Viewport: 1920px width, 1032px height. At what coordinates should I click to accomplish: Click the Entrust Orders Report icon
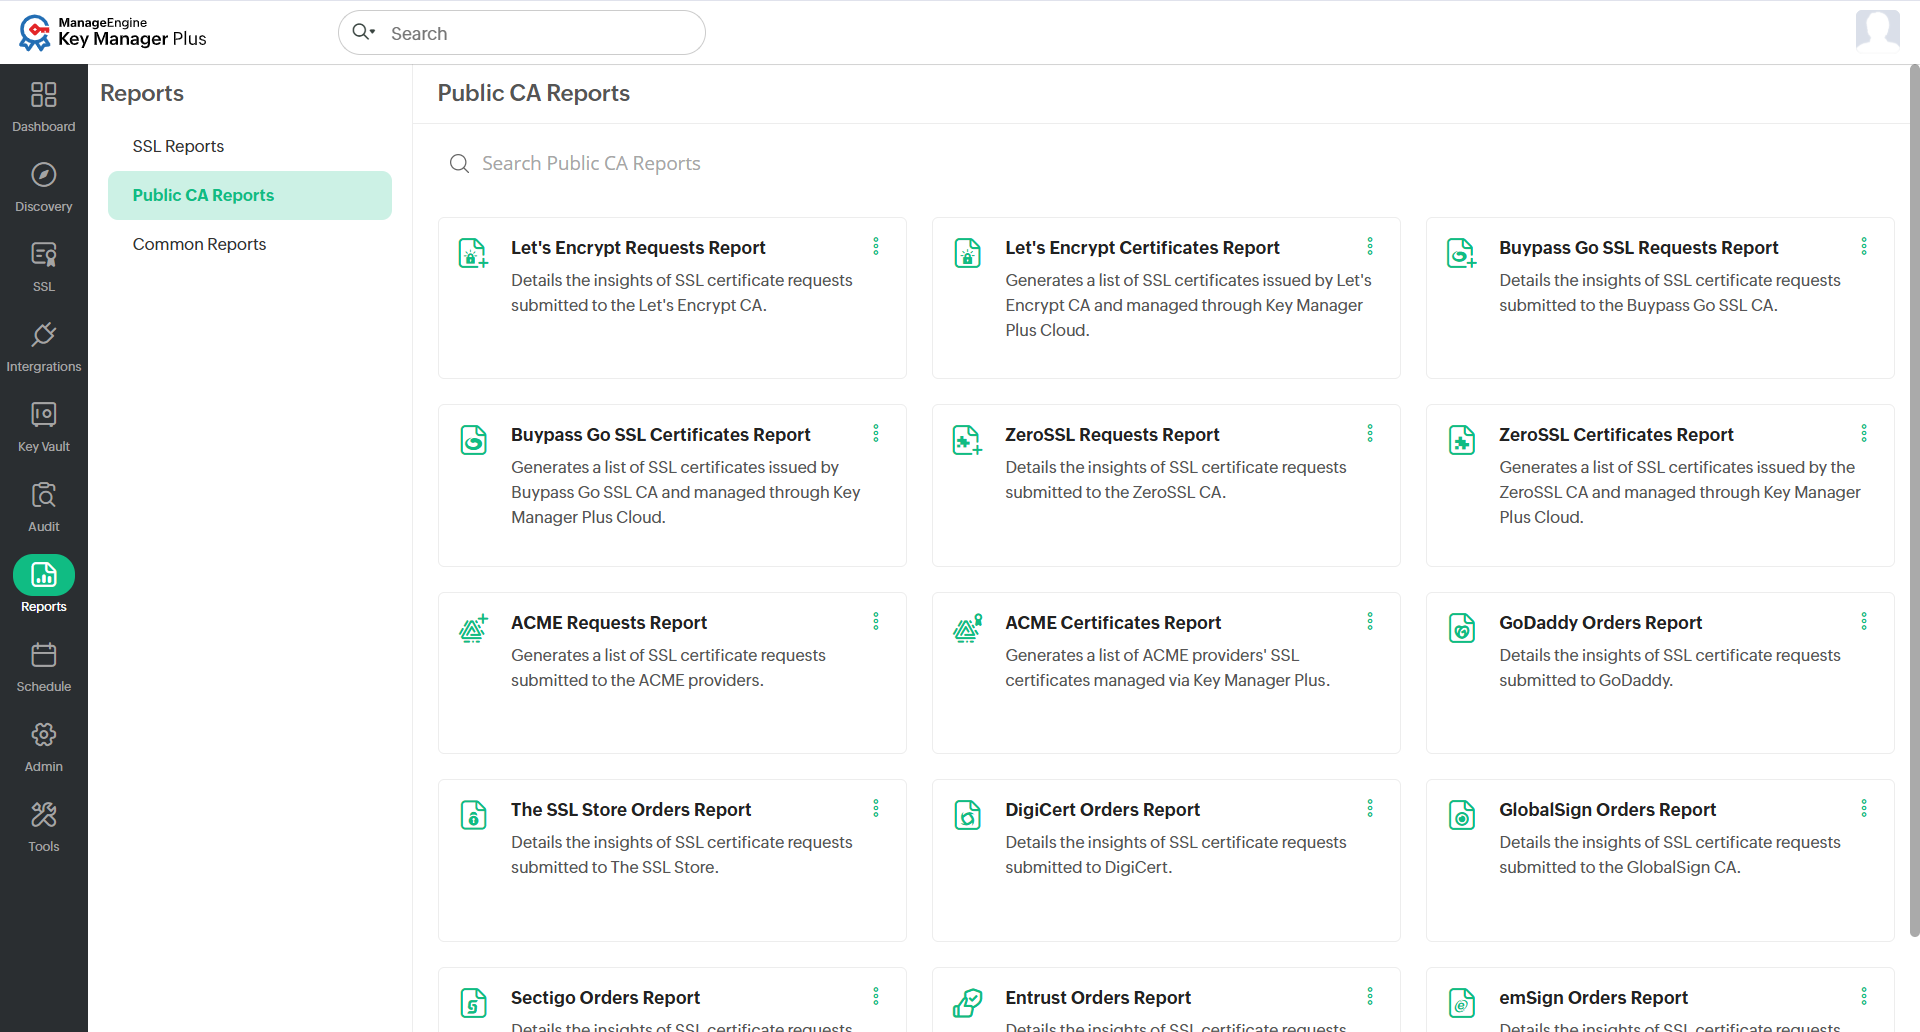[967, 1002]
